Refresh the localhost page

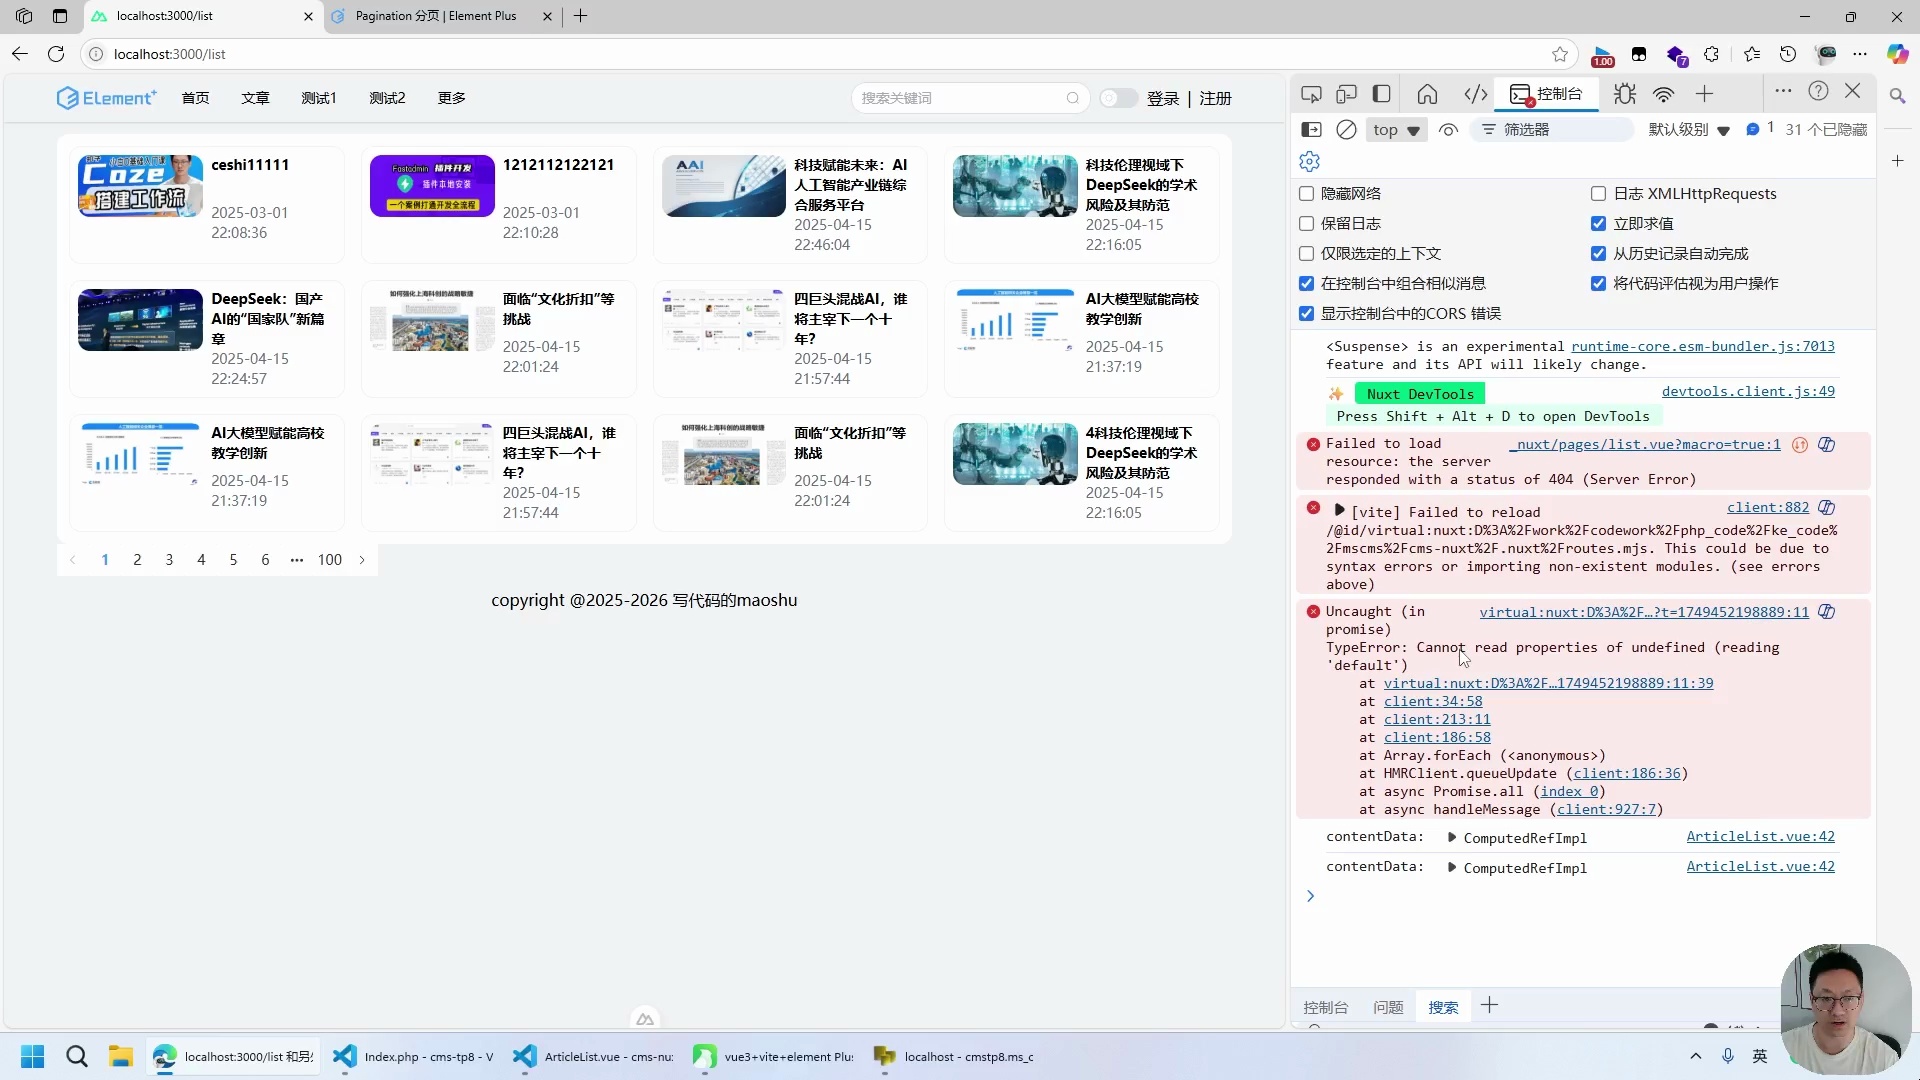tap(56, 54)
